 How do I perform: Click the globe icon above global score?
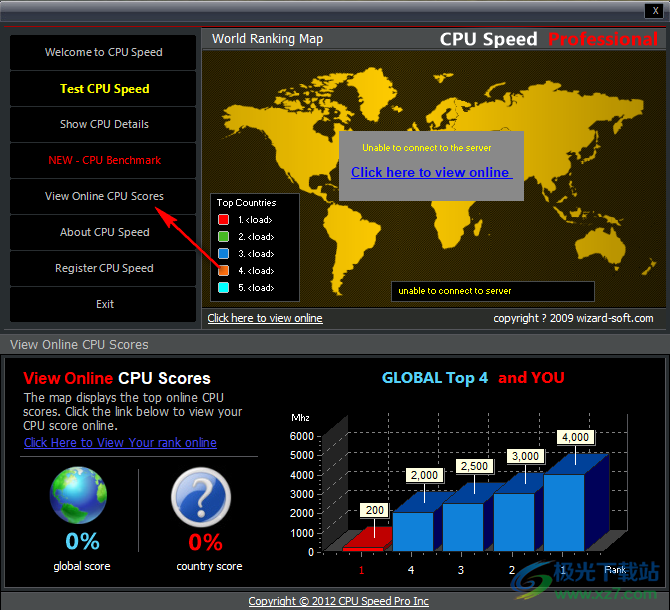point(79,495)
